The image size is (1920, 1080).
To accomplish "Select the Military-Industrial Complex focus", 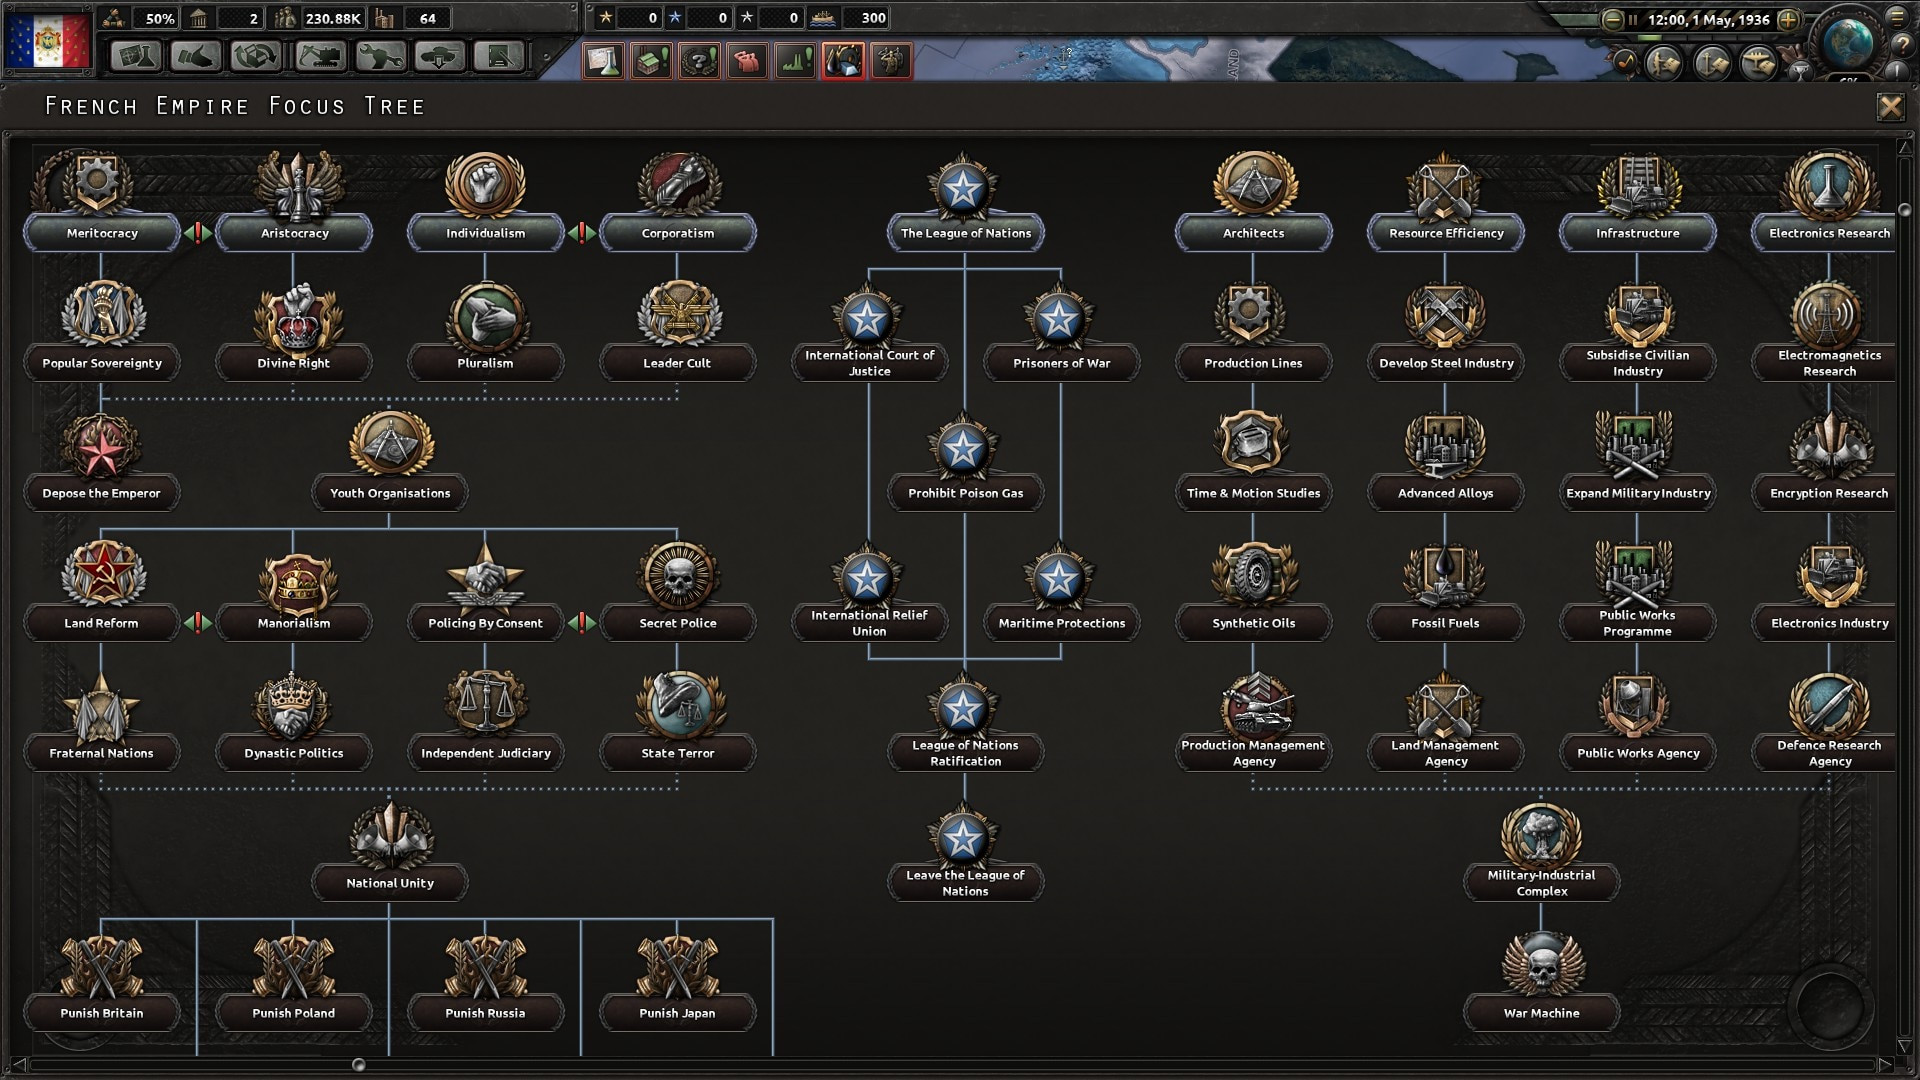I will click(x=1541, y=882).
